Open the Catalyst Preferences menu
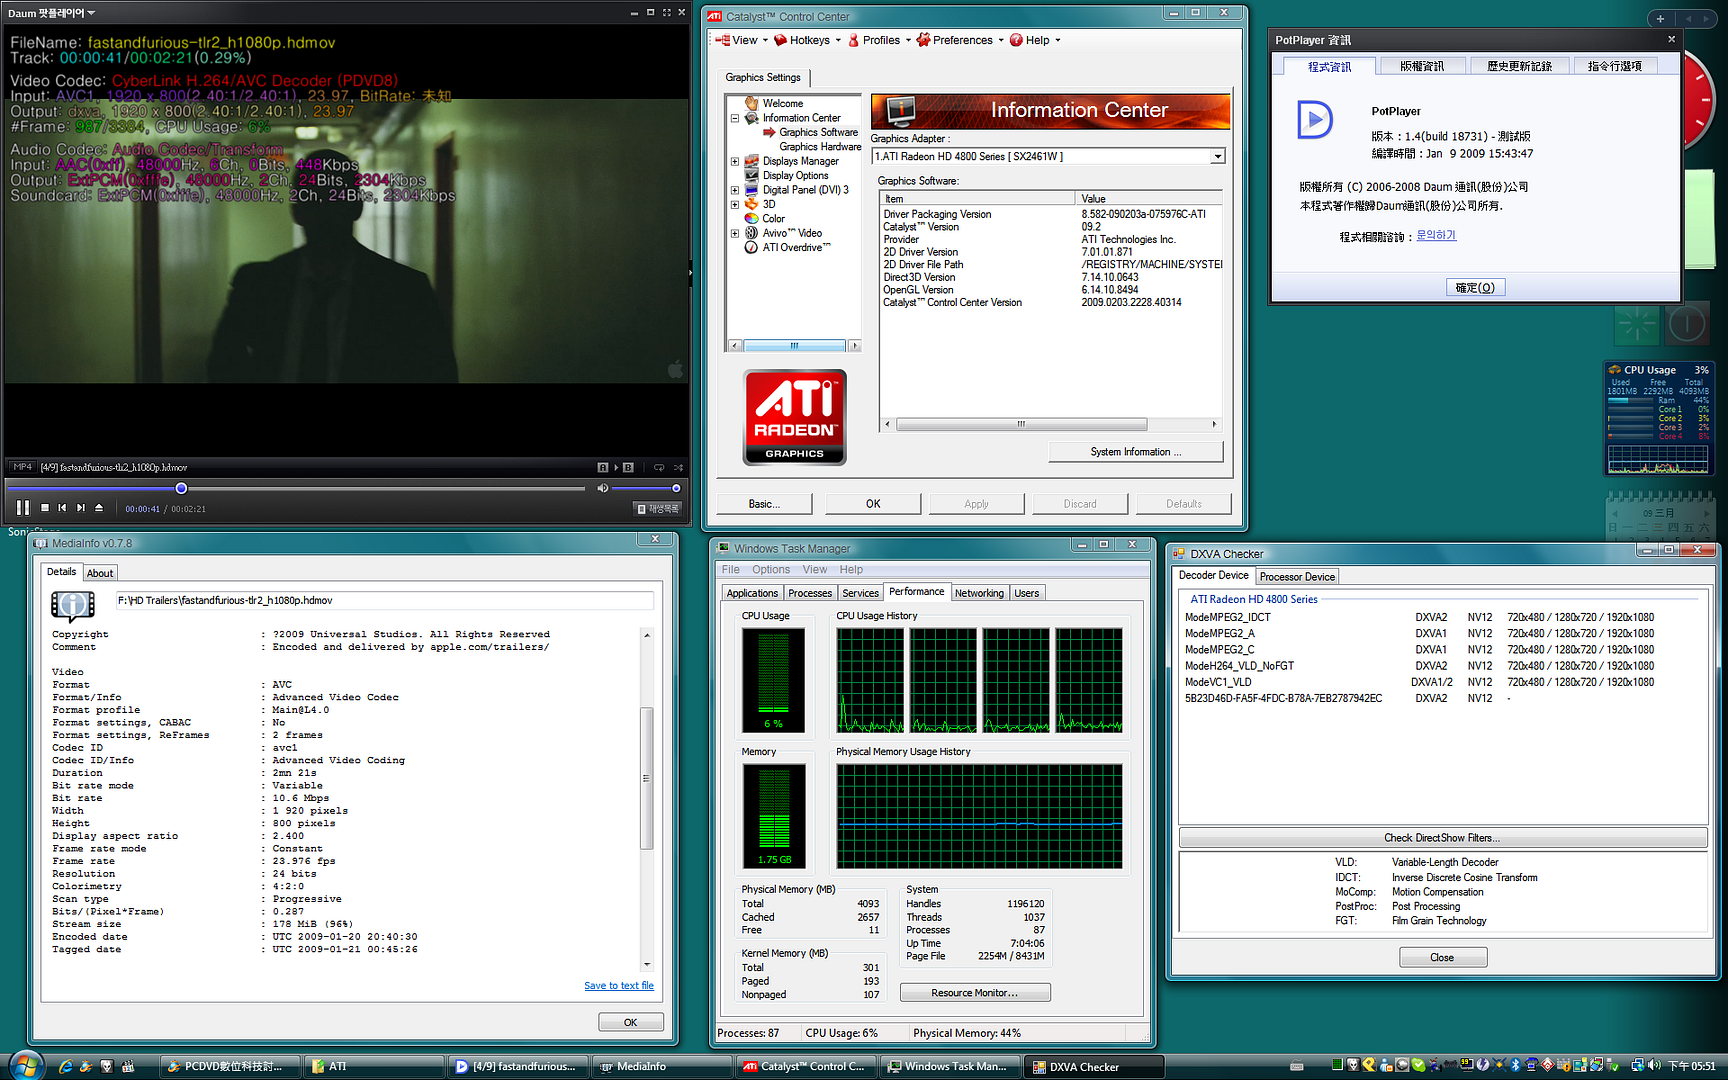This screenshot has width=1728, height=1080. tap(960, 40)
